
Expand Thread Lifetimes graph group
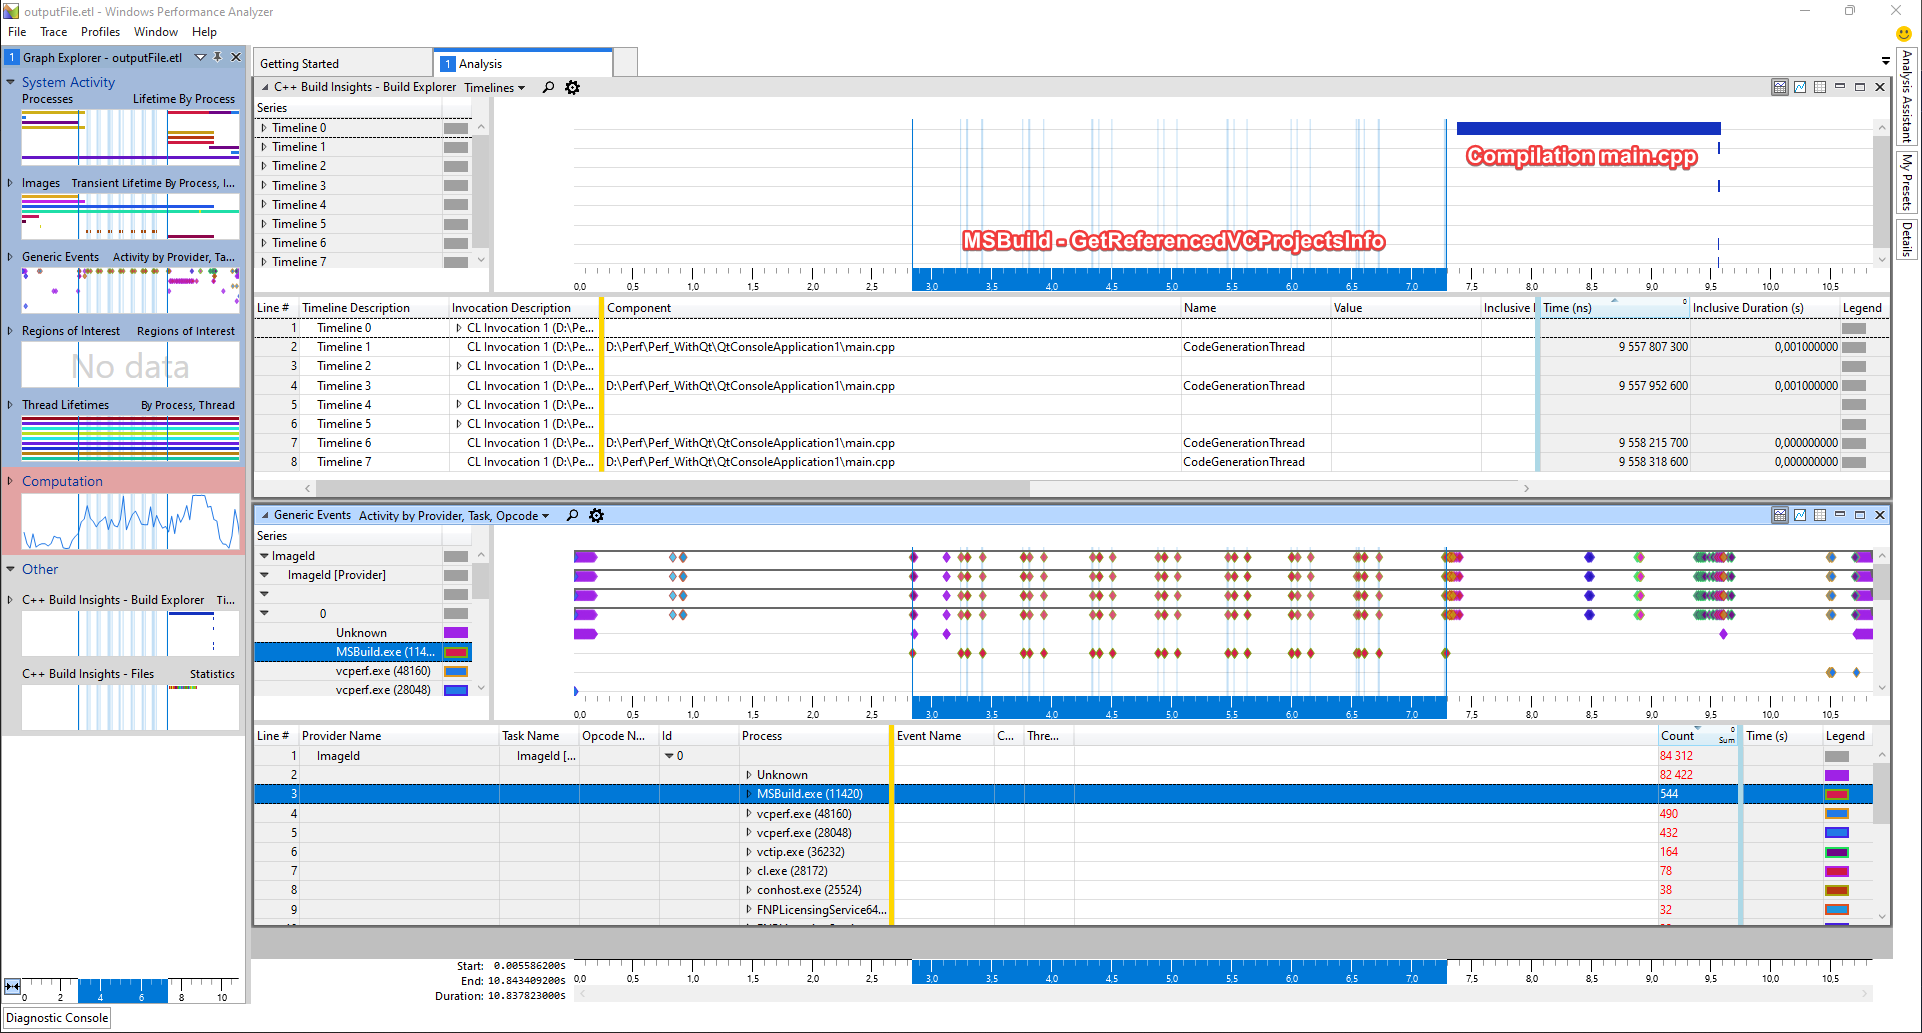pos(11,405)
